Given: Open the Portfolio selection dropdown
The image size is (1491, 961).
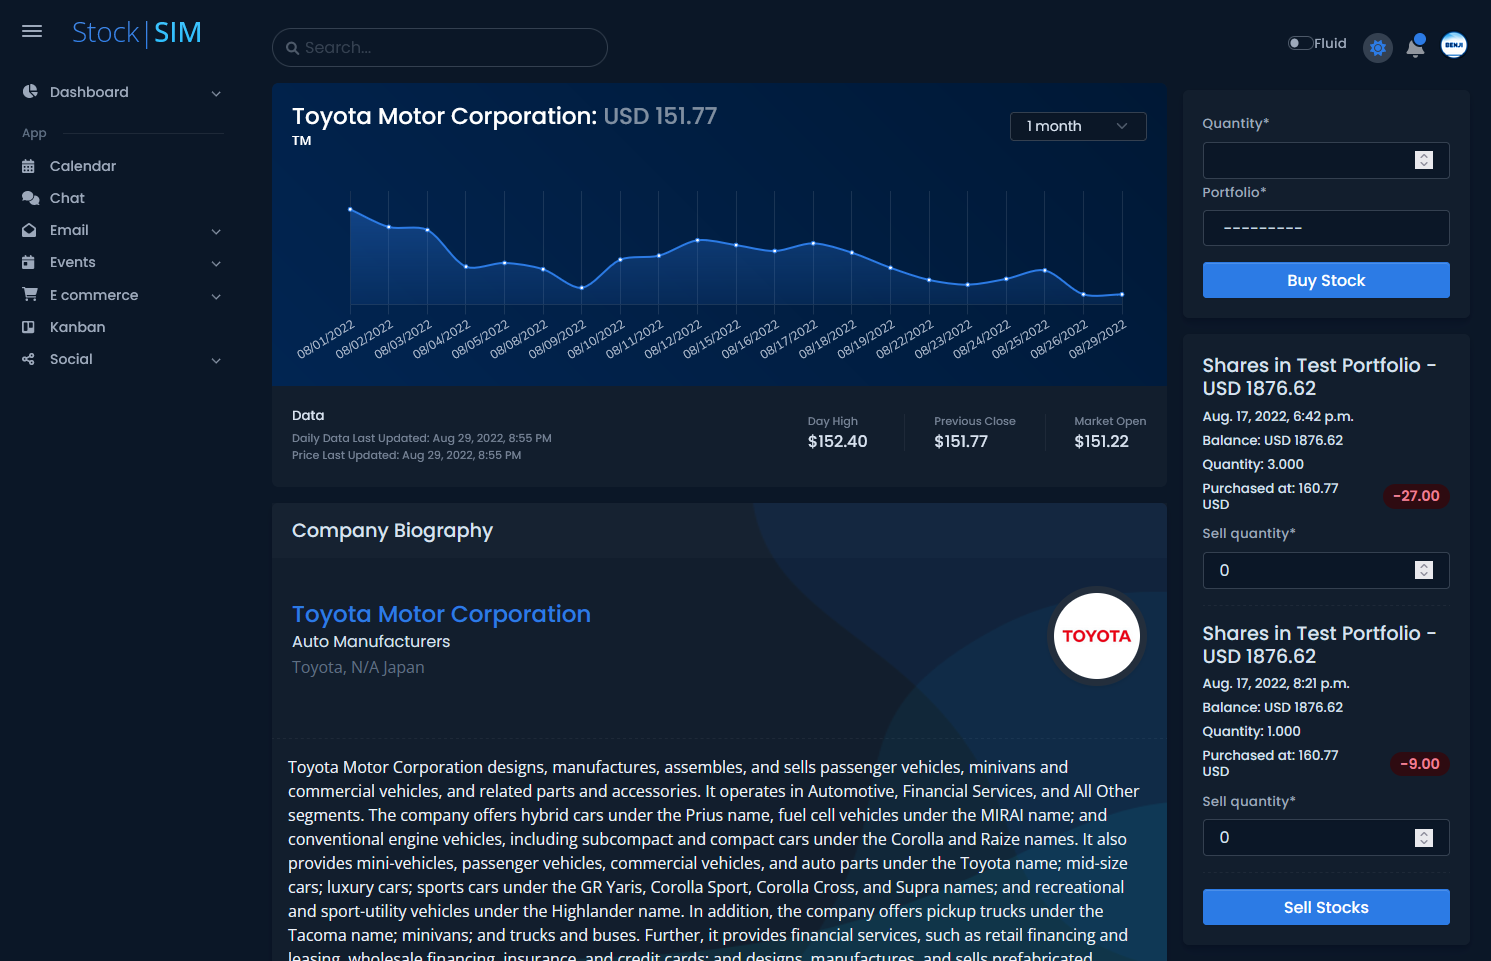Looking at the screenshot, I should [1326, 228].
